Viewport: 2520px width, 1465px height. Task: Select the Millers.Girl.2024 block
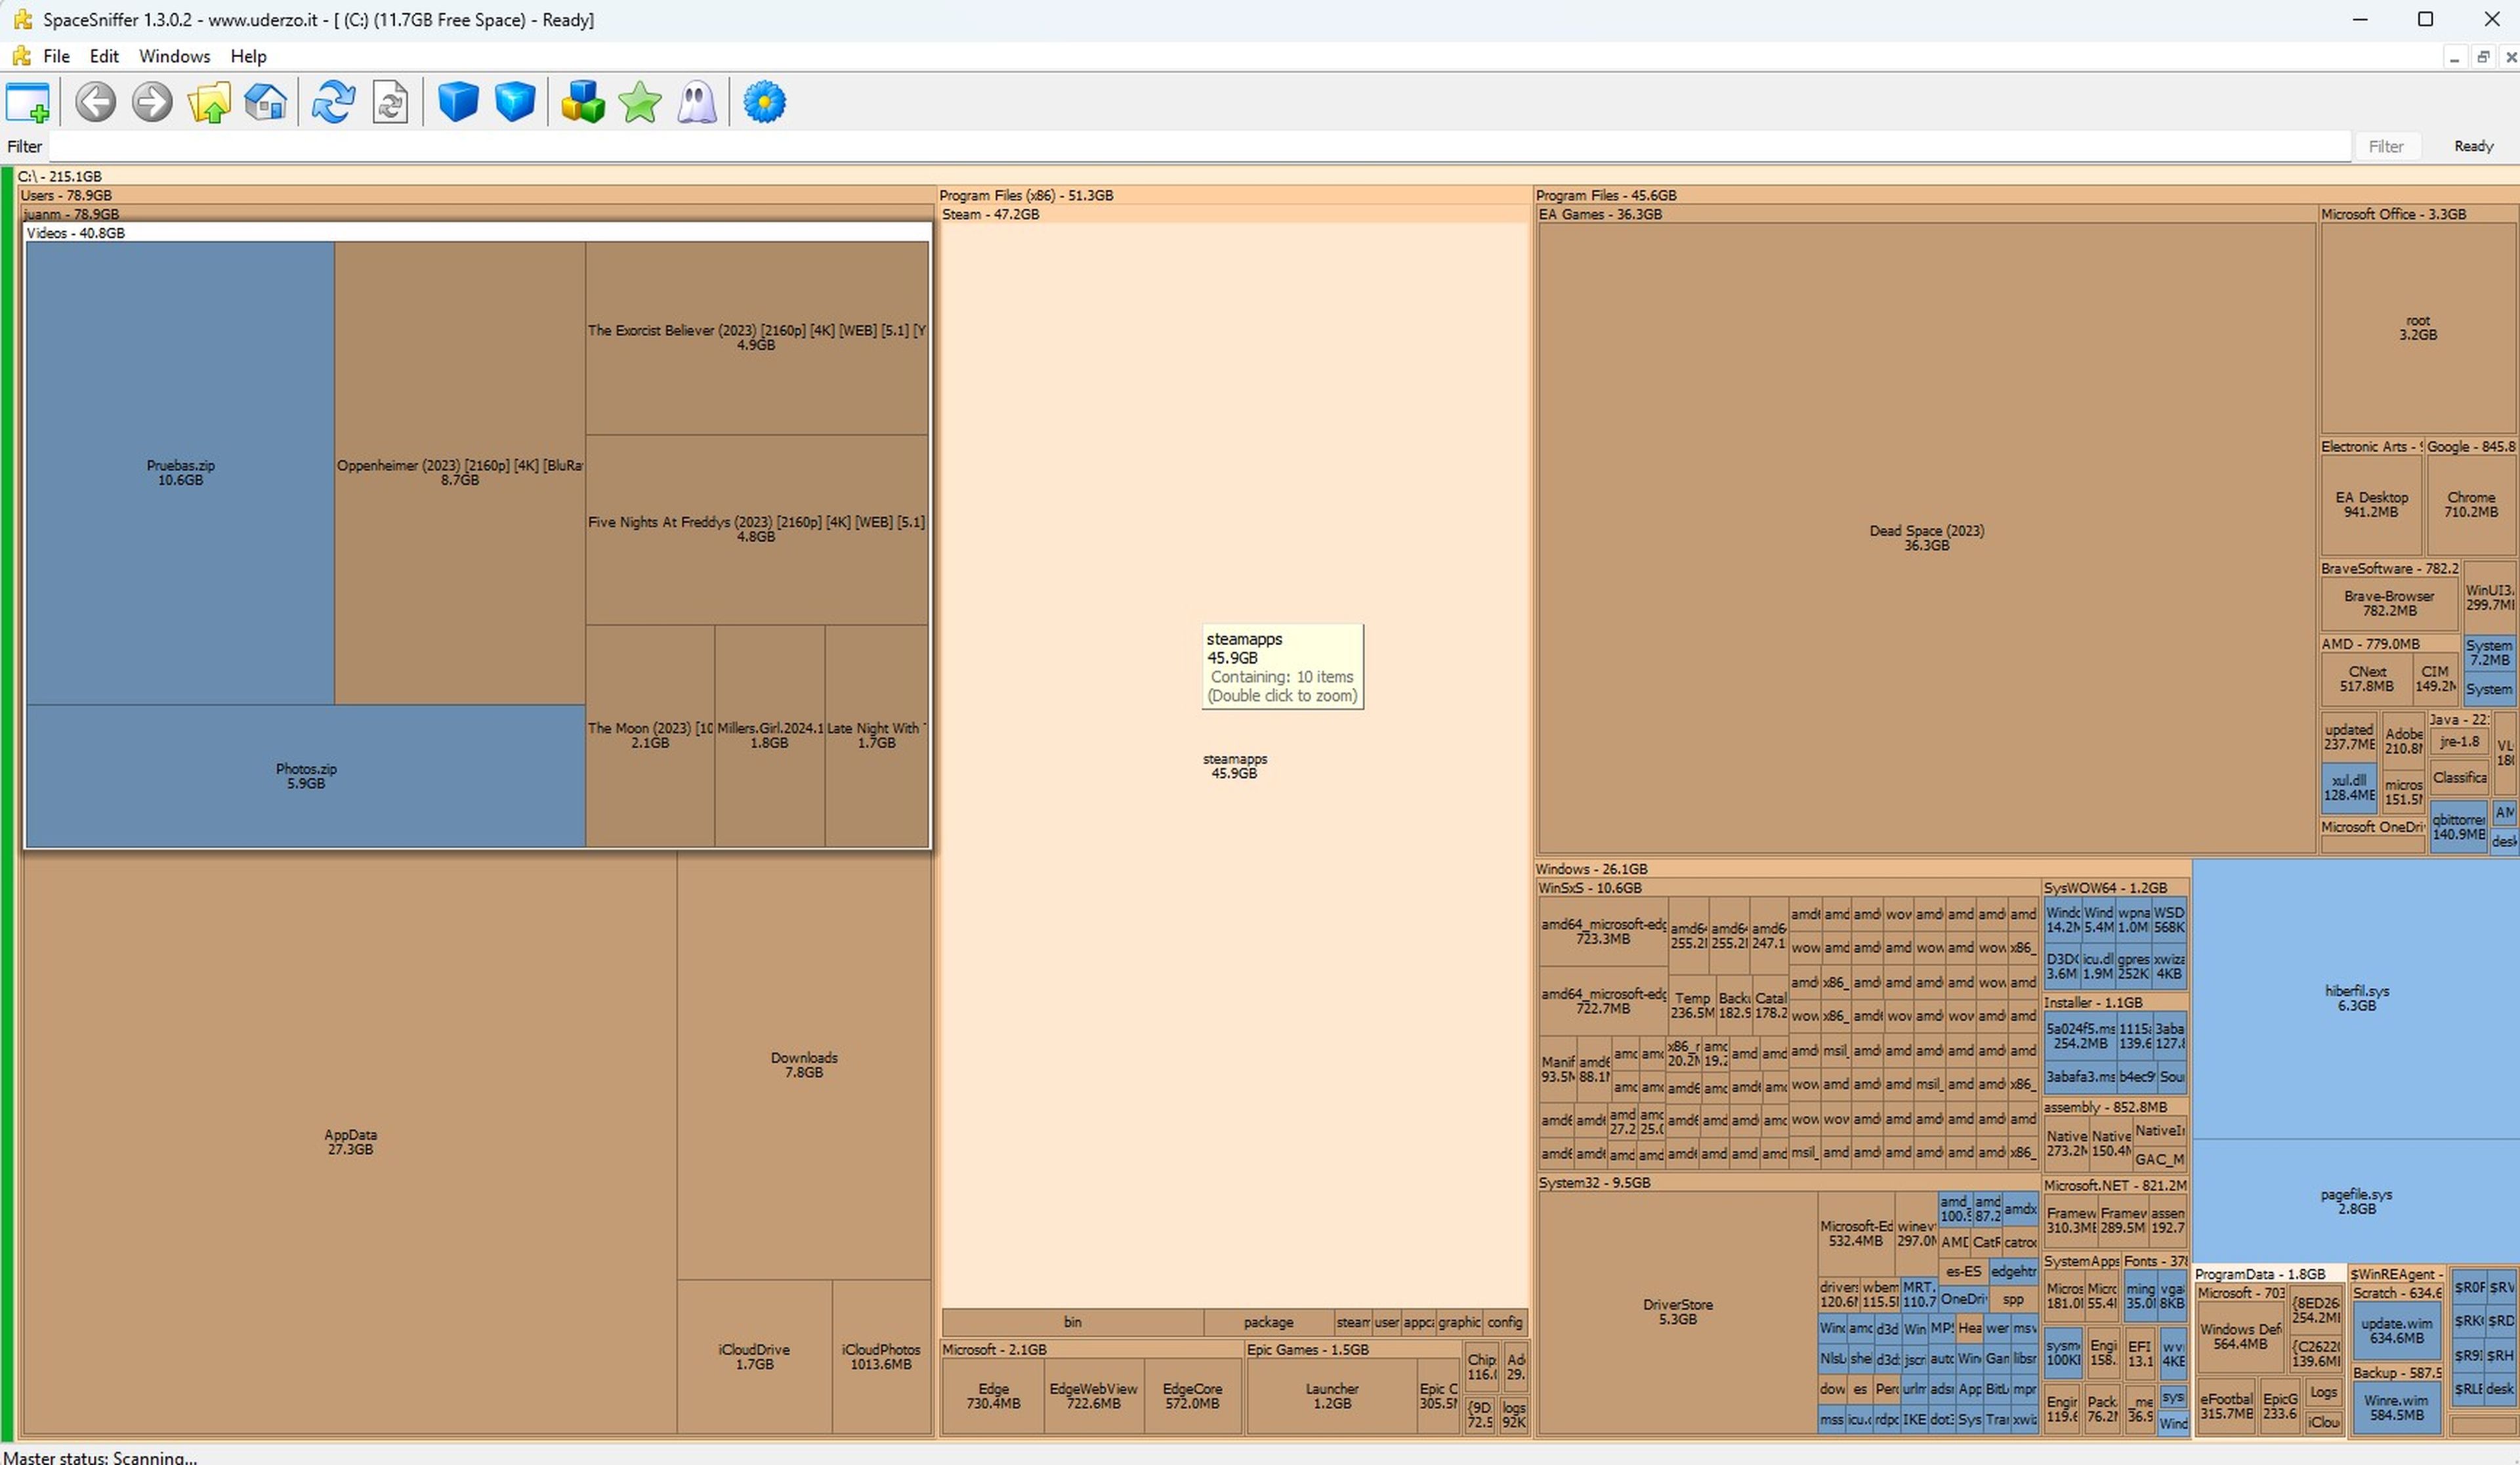(x=770, y=735)
